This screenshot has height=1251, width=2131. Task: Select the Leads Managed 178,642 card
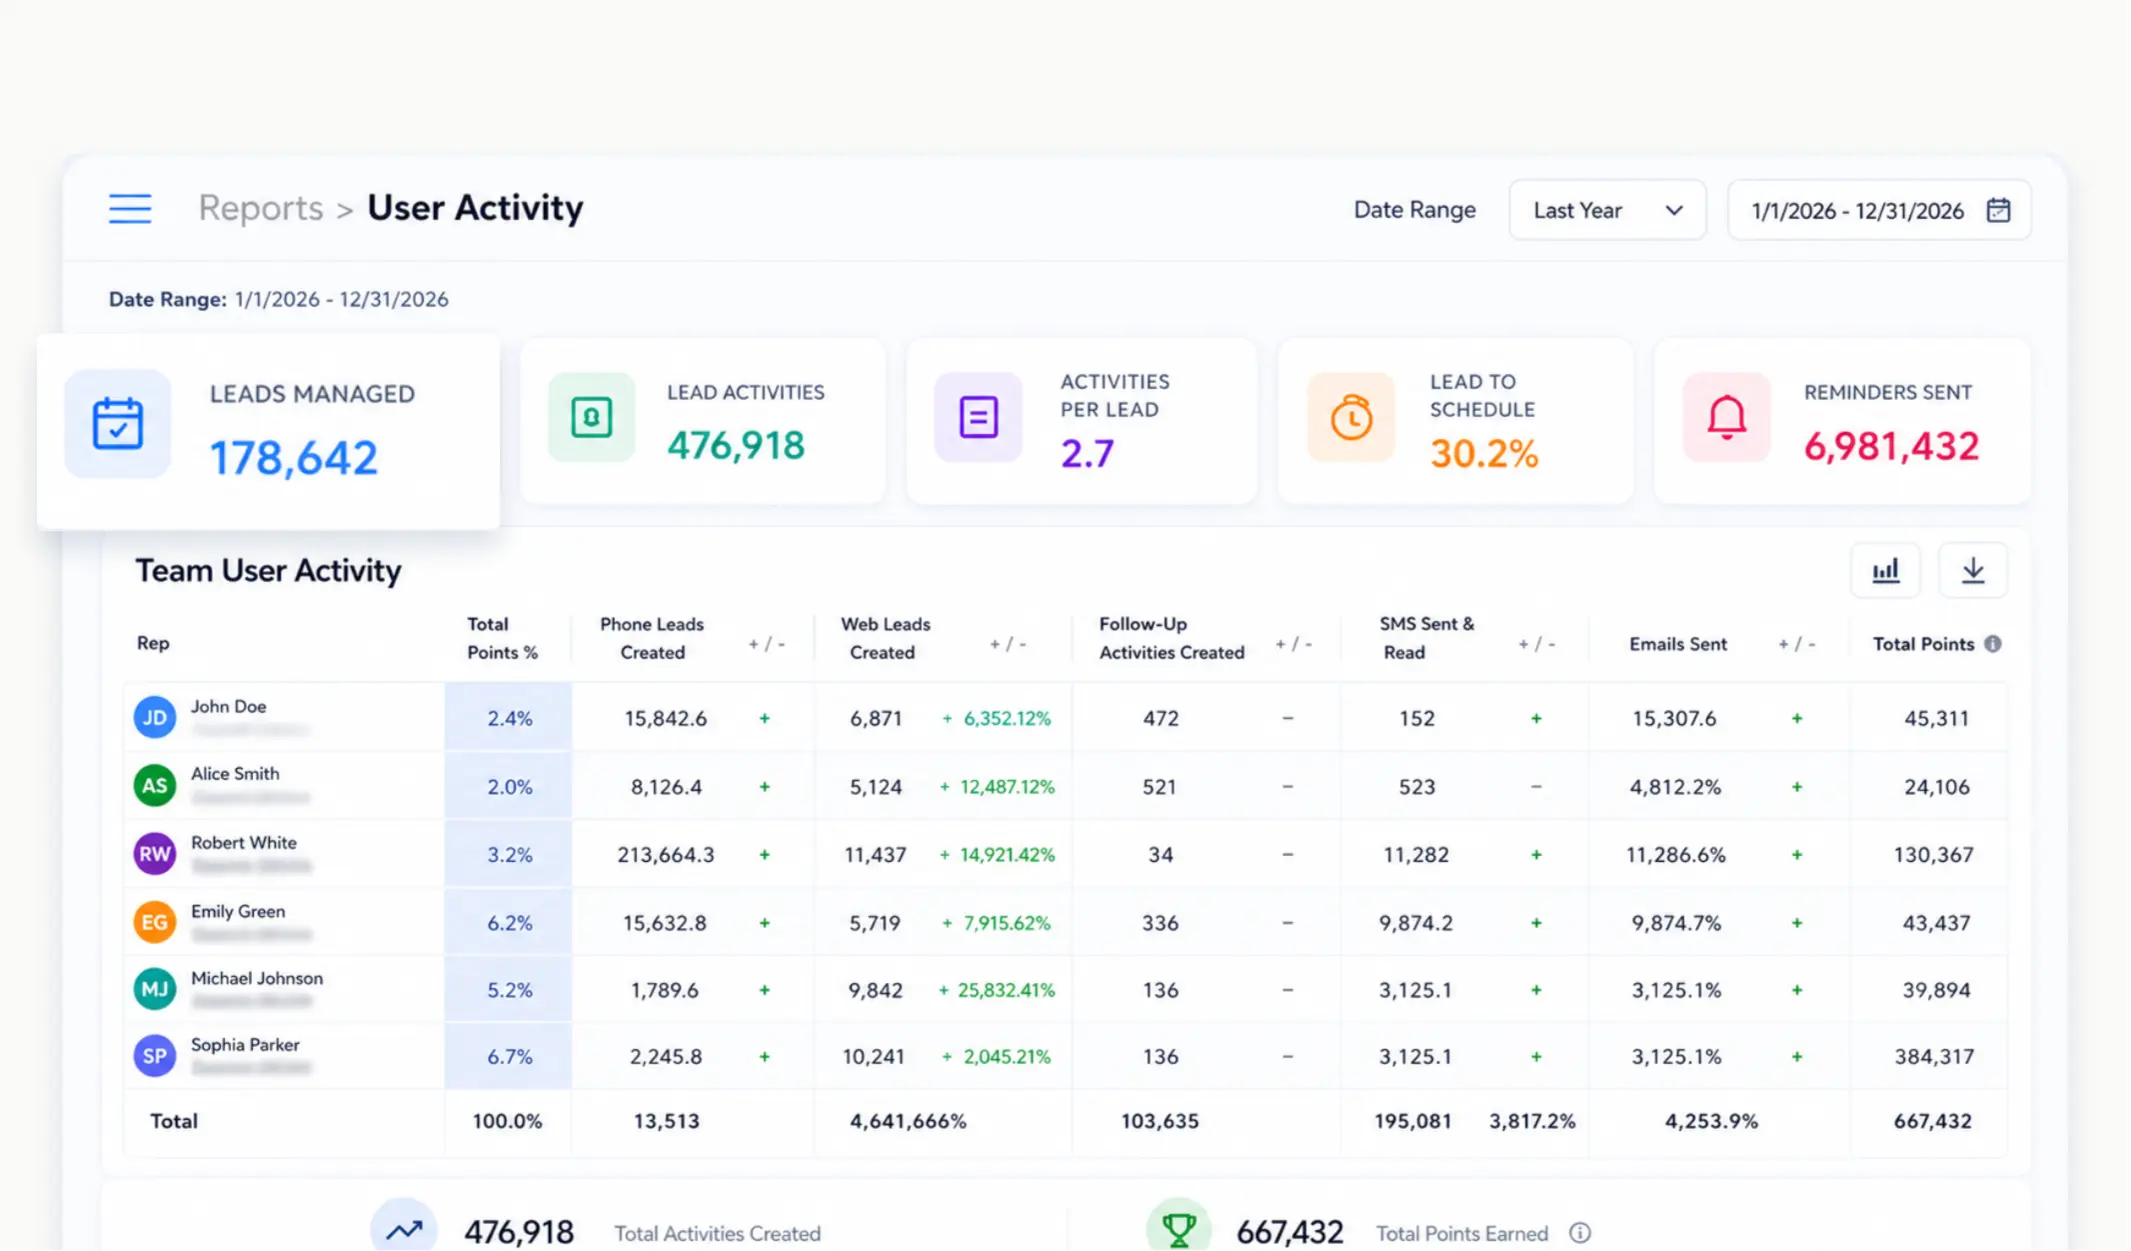(268, 431)
